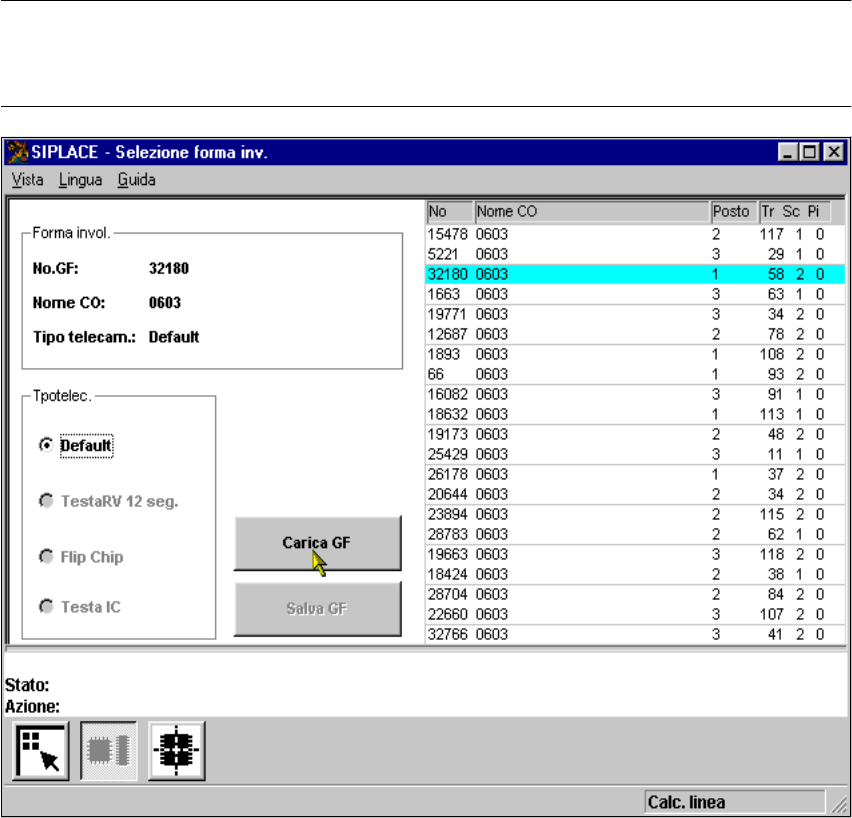Select row number 1663
This screenshot has width=852, height=818.
coord(635,295)
